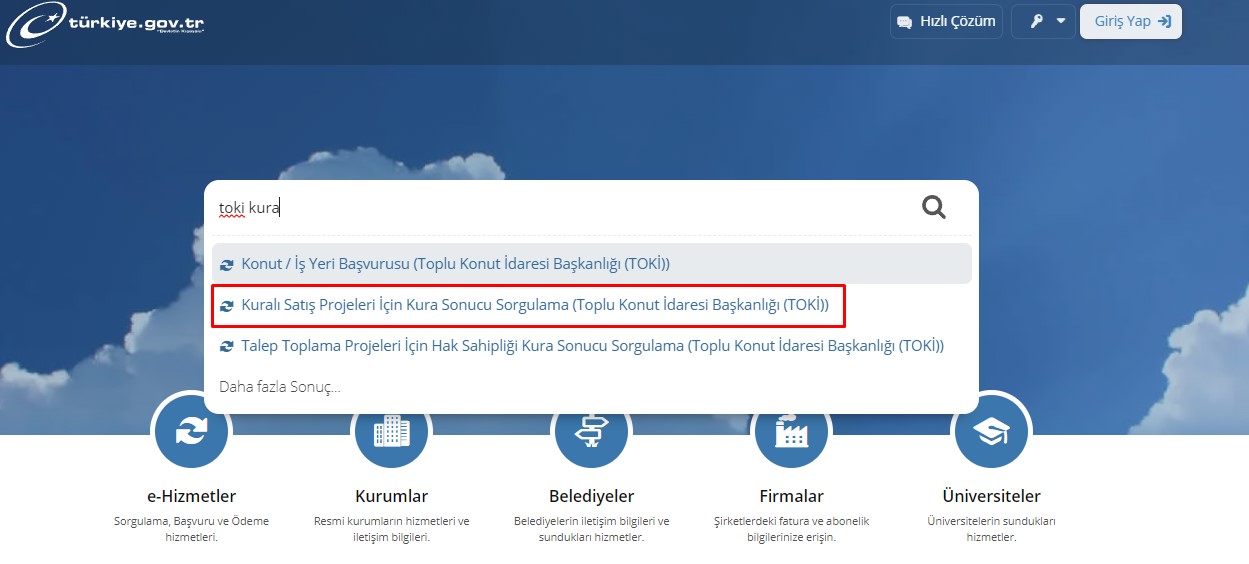Screen dimensions: 1249x564
Task: Click 'Belediyelerin iletişim bilgileri' description text
Action: tap(591, 529)
